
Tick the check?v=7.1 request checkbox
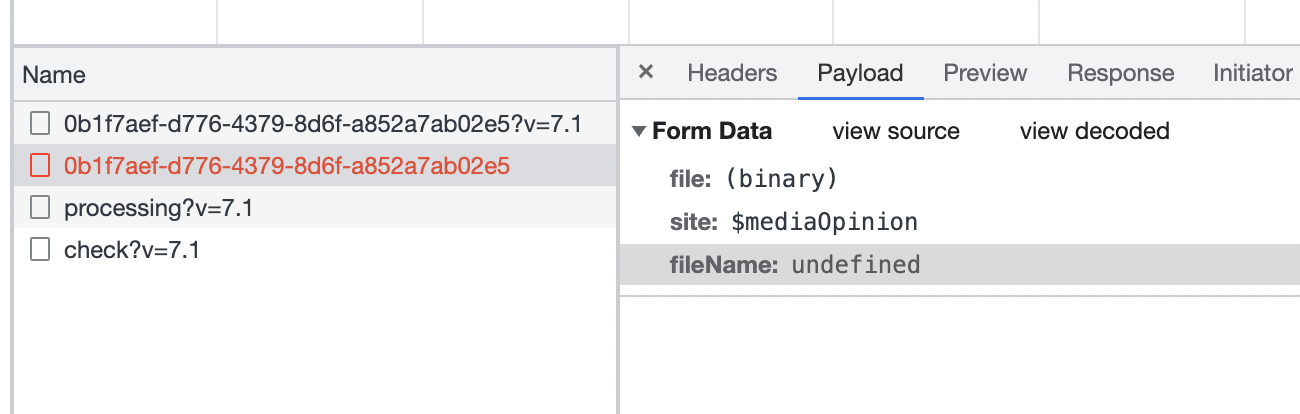coord(40,250)
